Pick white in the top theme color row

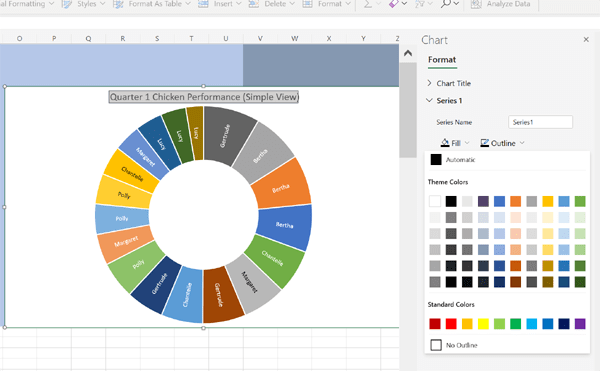[435, 201]
